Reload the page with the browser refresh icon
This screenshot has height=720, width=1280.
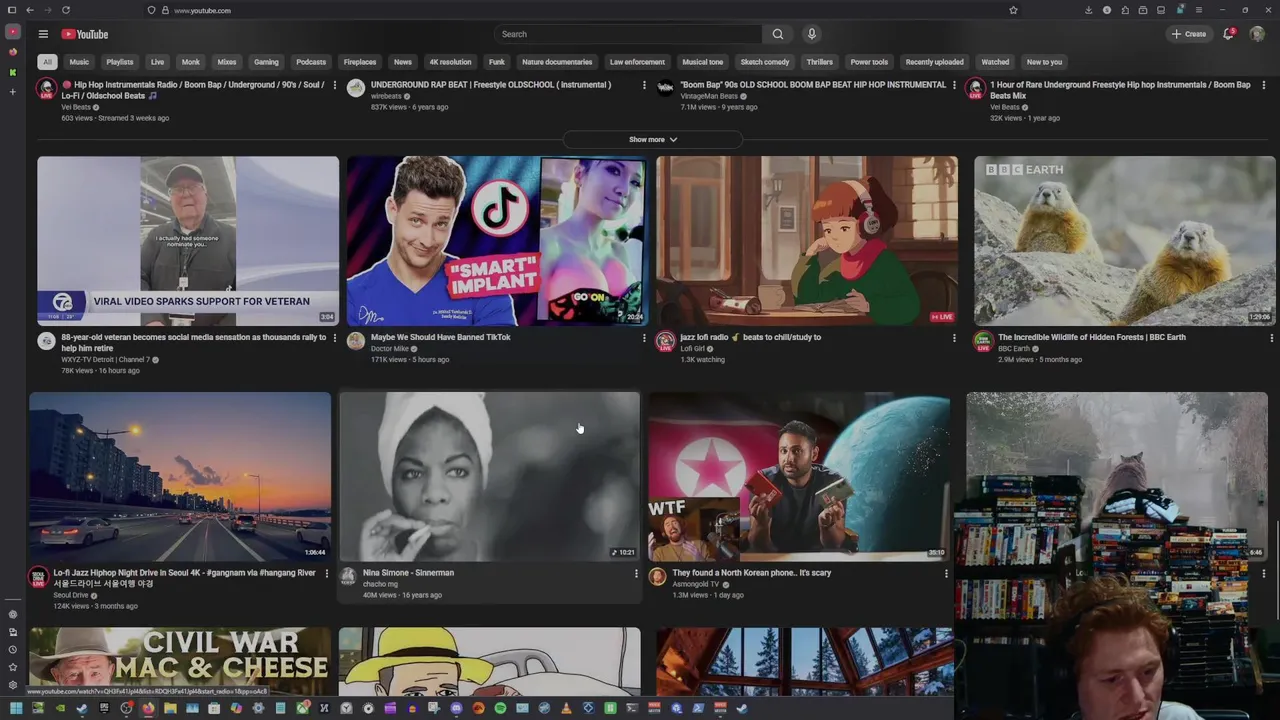(x=66, y=10)
